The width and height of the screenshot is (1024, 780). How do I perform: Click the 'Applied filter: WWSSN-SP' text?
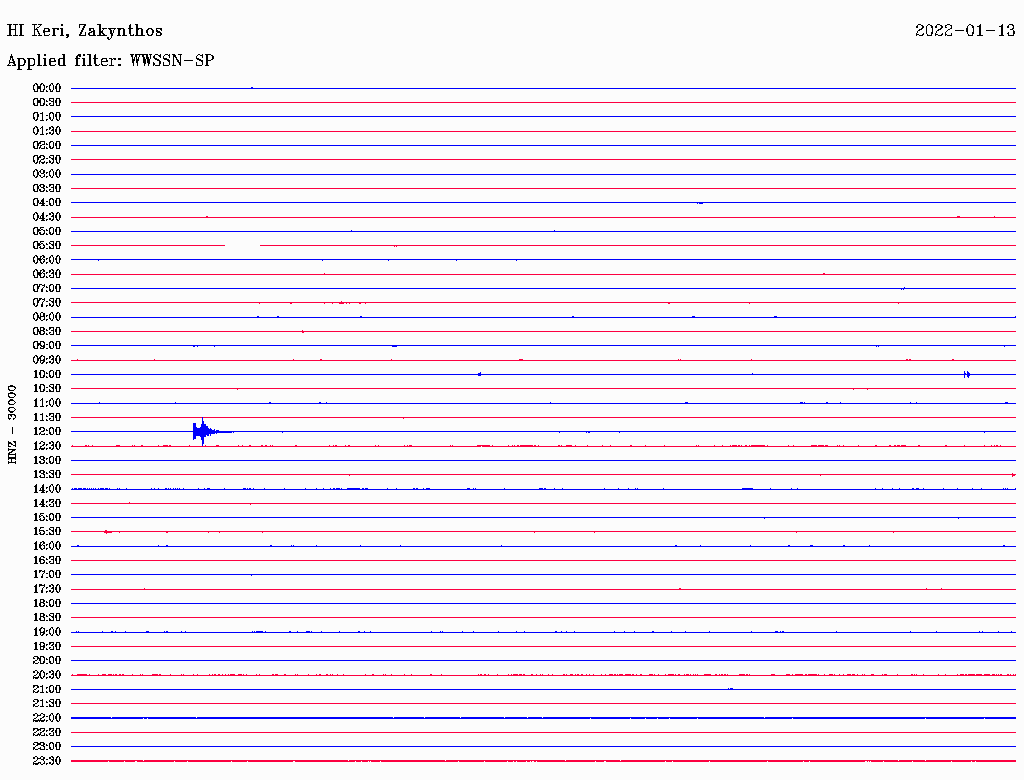(110, 61)
